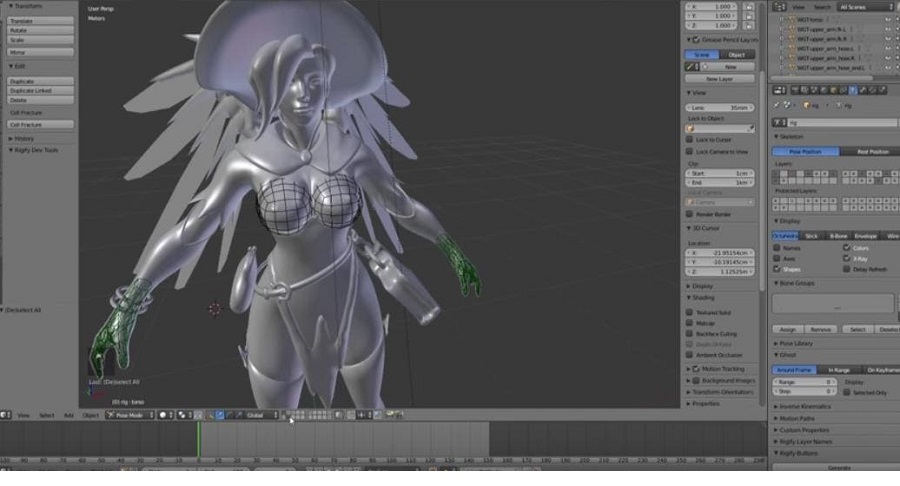The image size is (900, 486).
Task: Open the Select menu in viewport header
Action: point(46,415)
